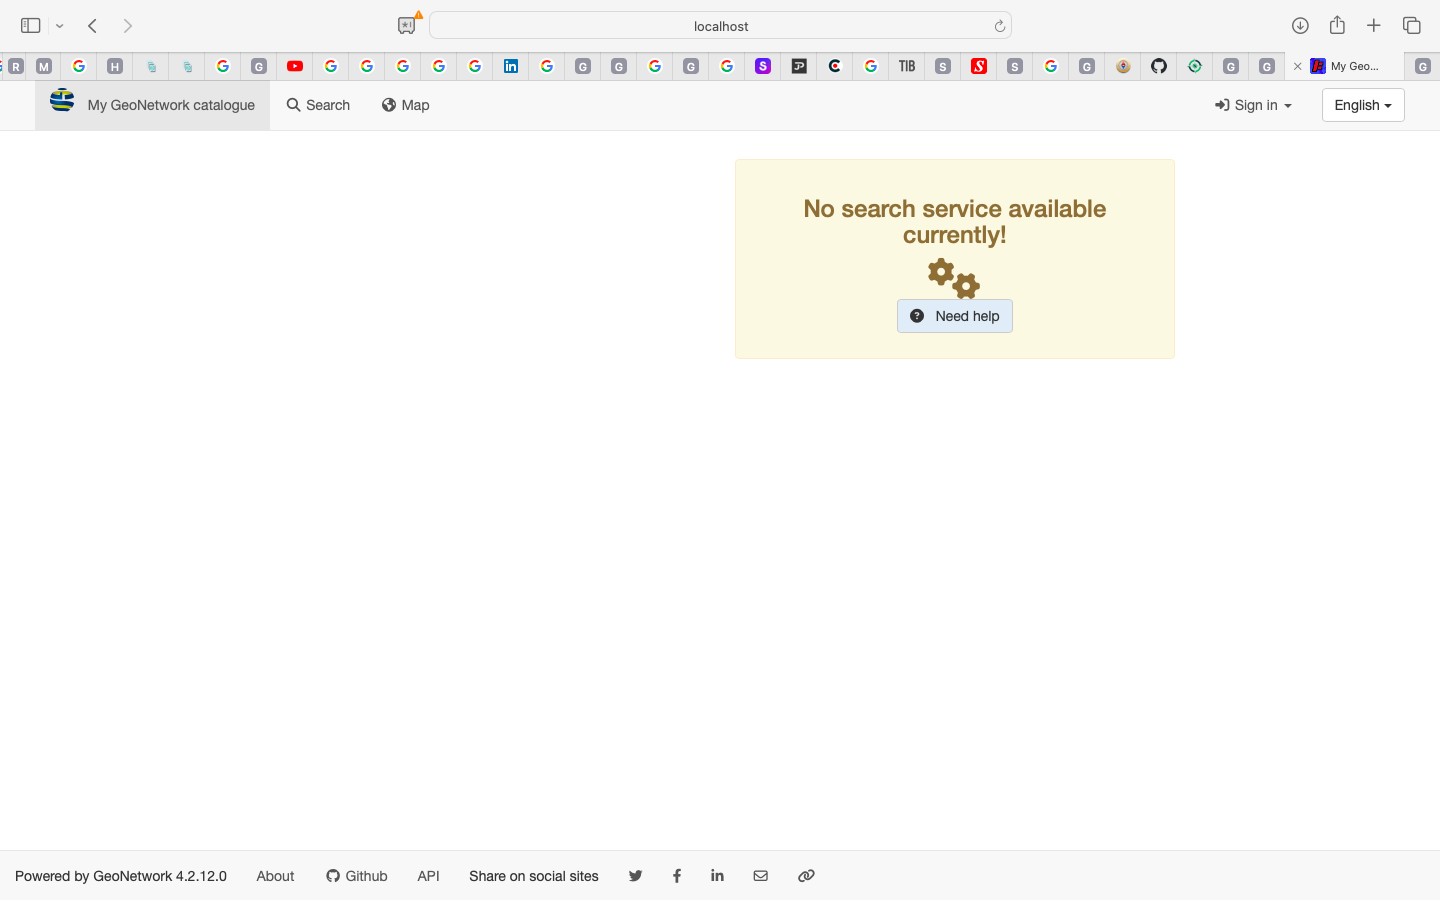
Task: Switch to the YouTube browser tab
Action: [295, 66]
